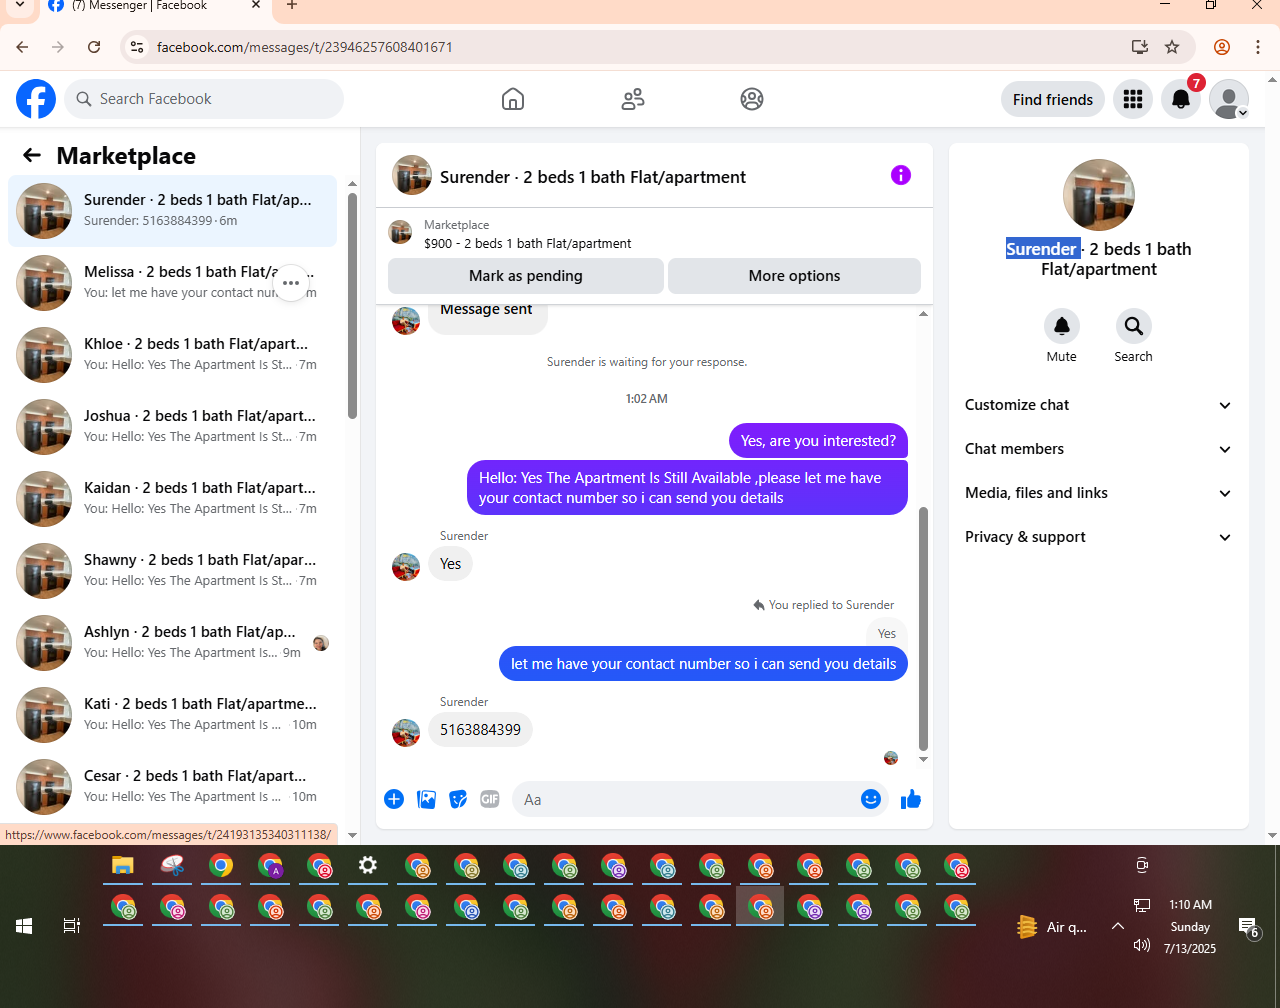Choose a sticker icon in composer

458,799
